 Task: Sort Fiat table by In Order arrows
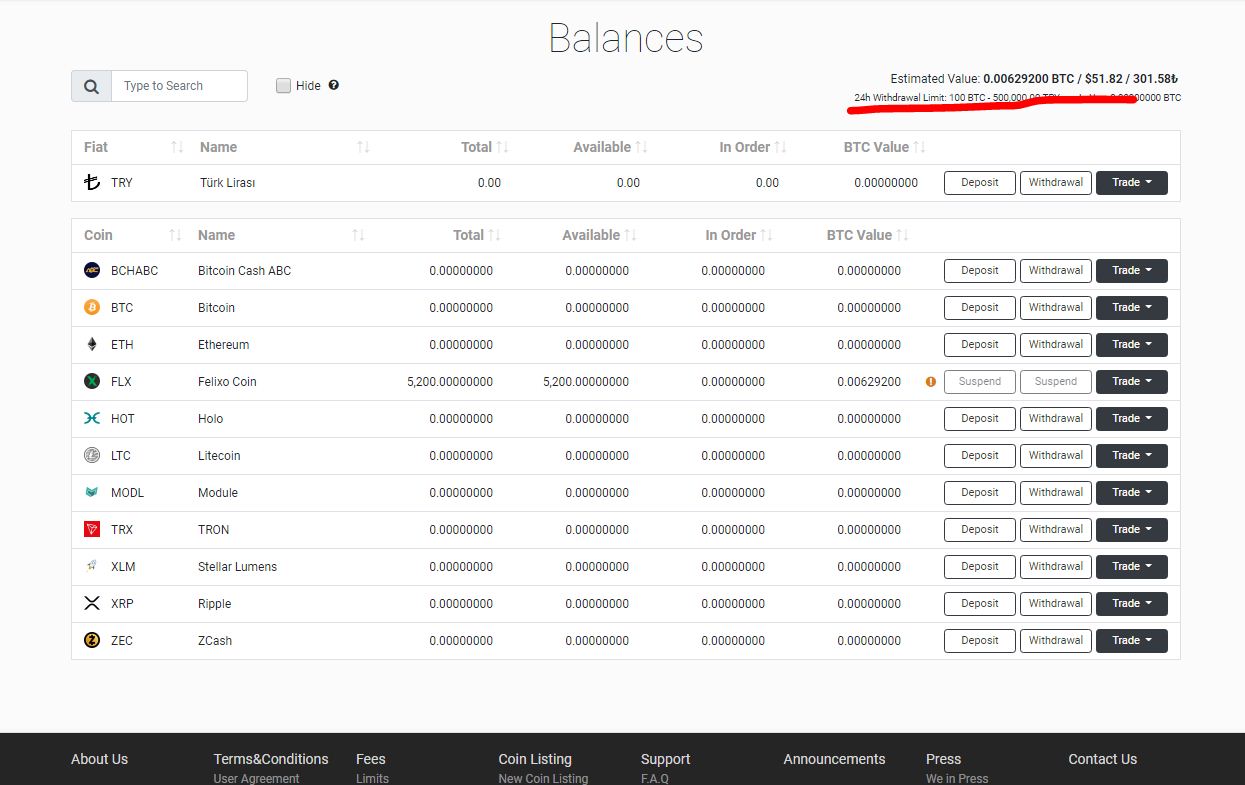pos(780,147)
